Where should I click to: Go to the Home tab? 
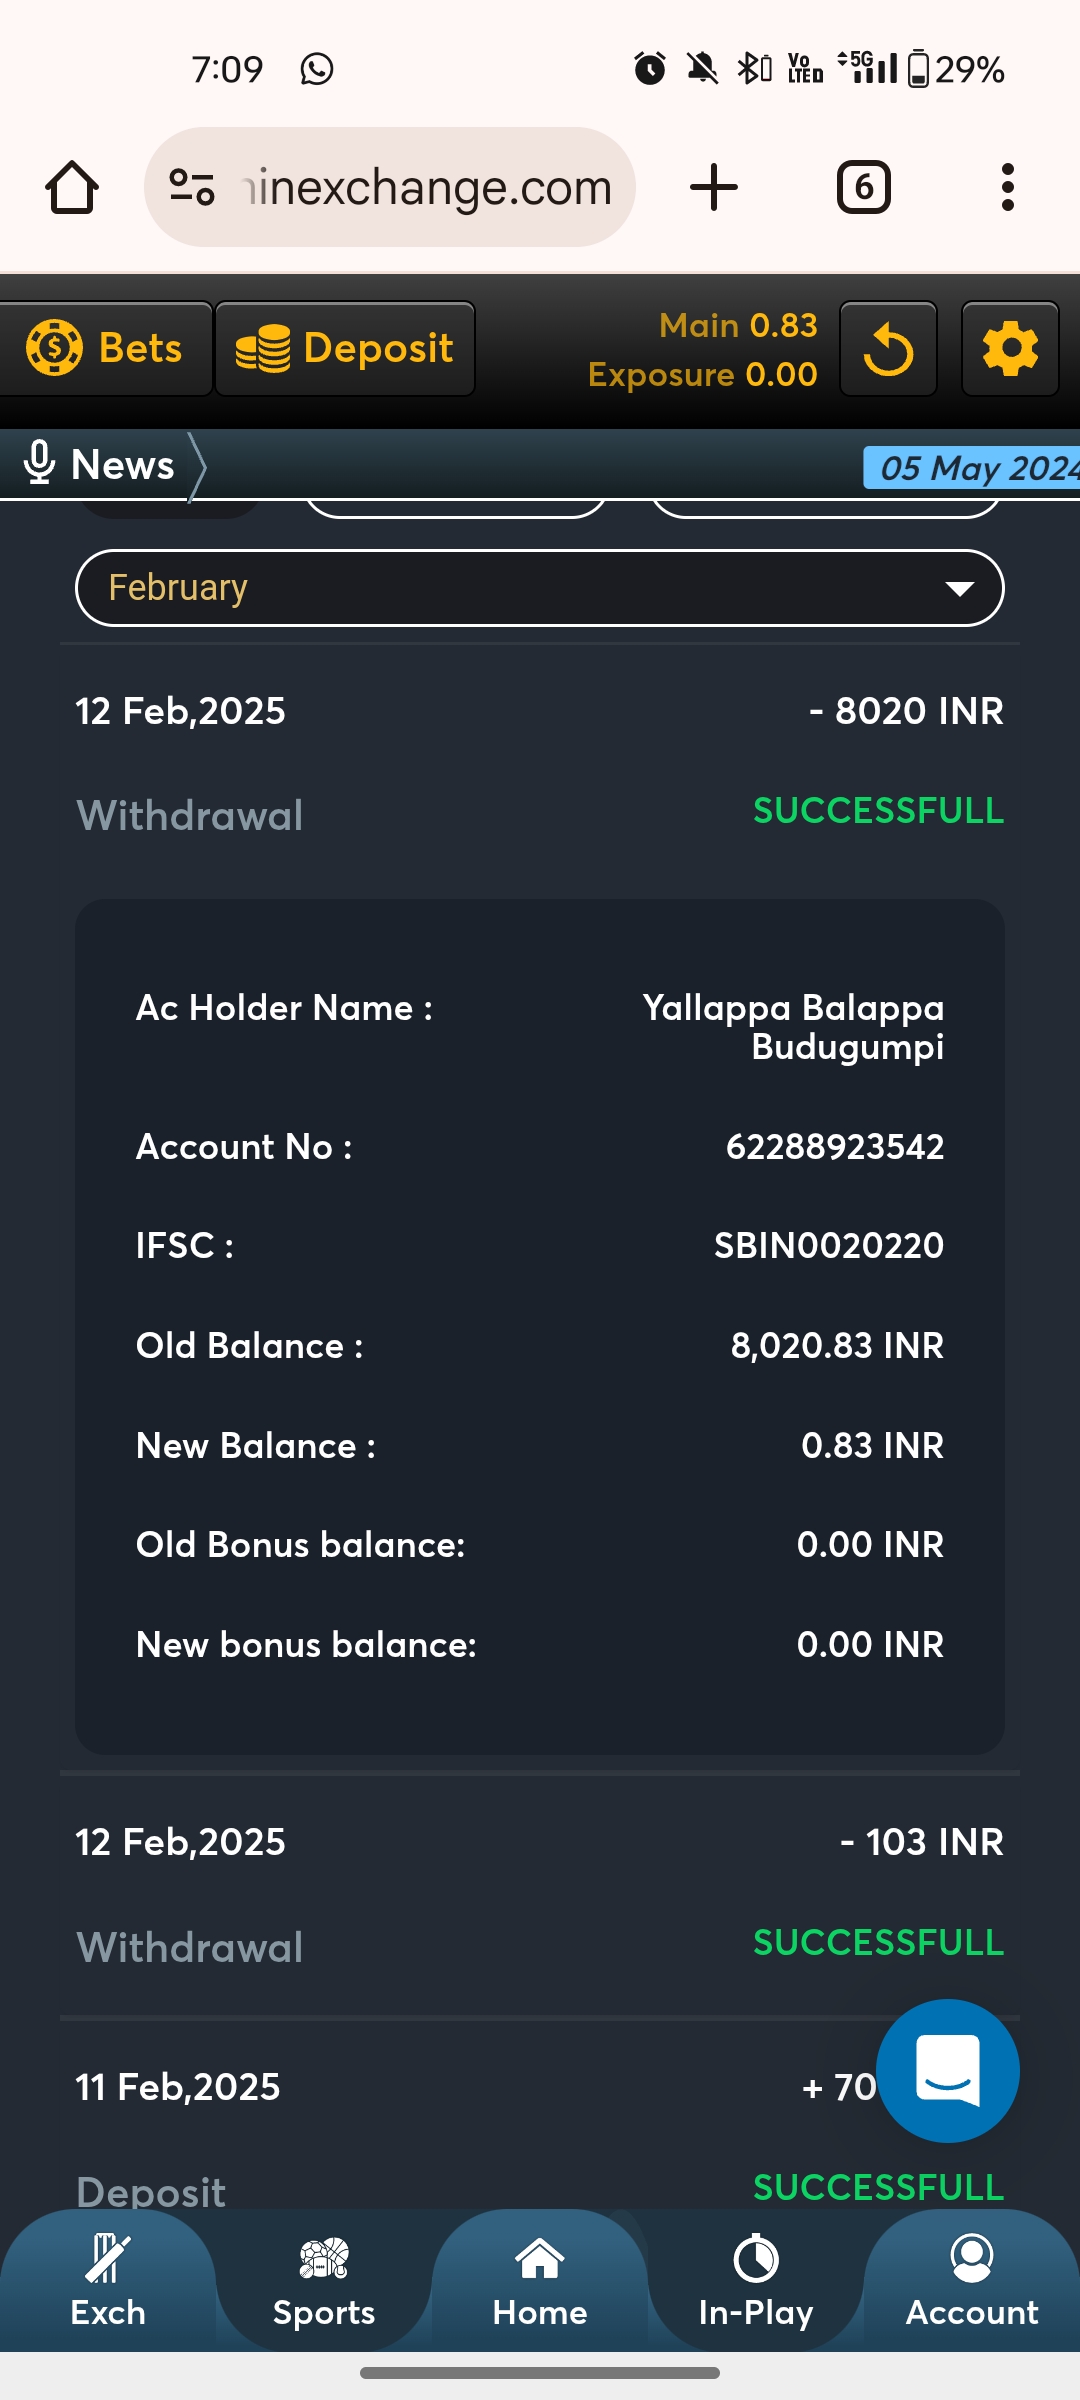click(540, 2282)
